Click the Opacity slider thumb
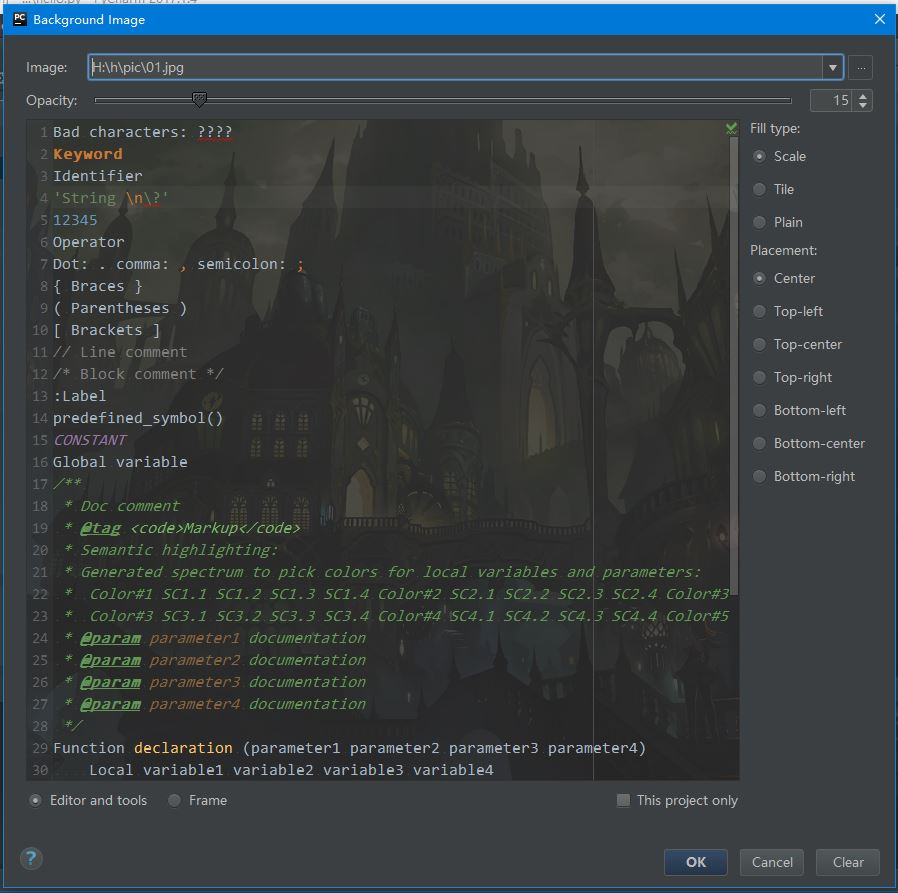Screen dimensions: 898x893 click(x=199, y=100)
